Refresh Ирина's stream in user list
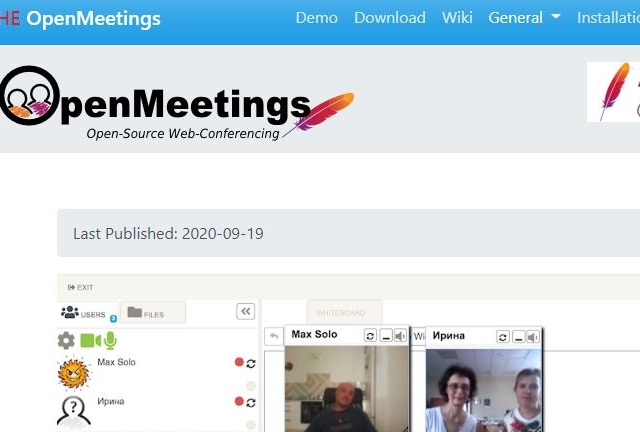 click(251, 403)
